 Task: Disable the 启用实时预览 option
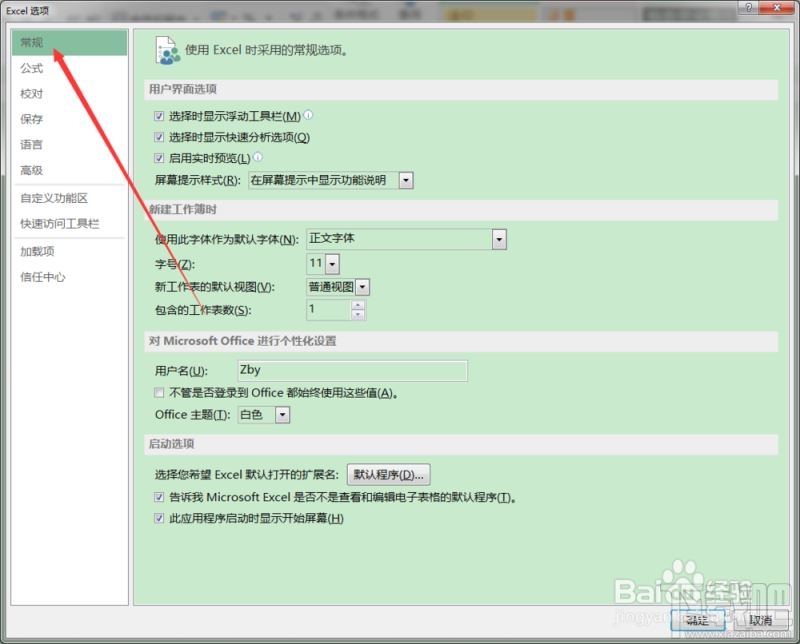[x=159, y=157]
